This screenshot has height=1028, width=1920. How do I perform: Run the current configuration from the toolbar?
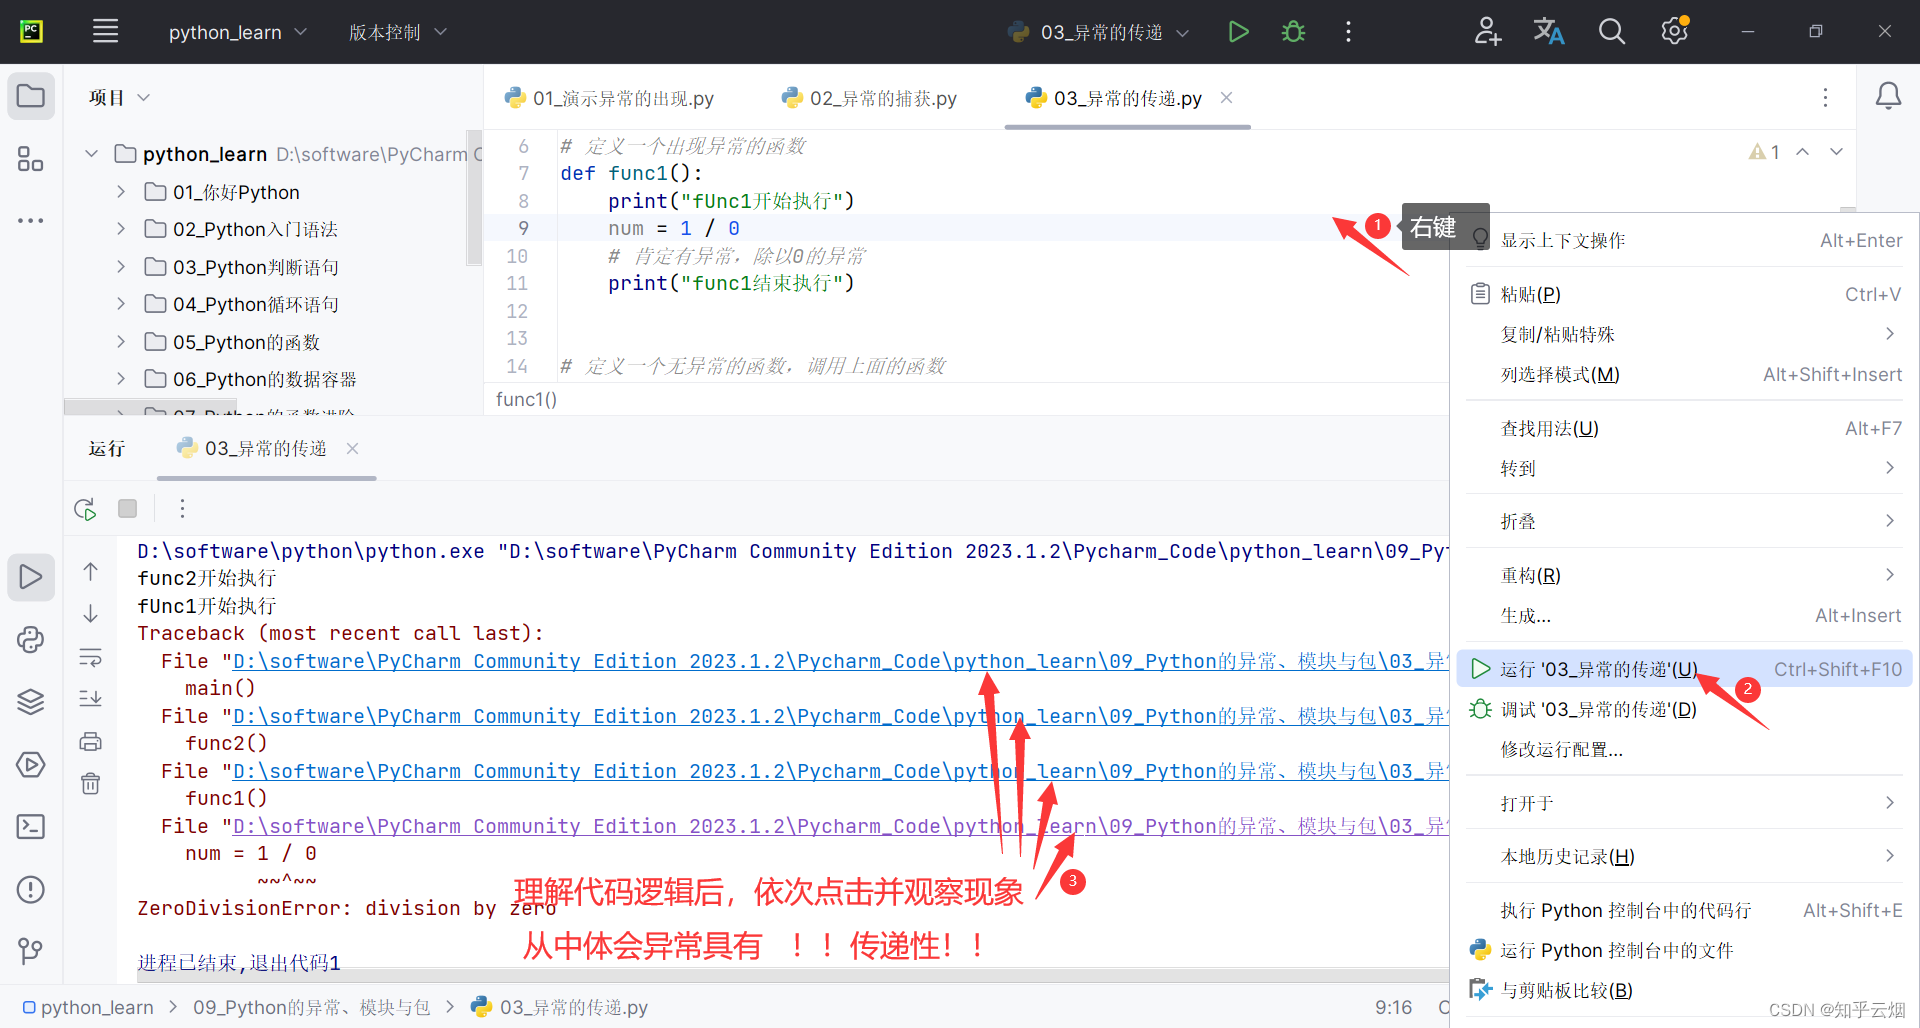coord(1238,32)
